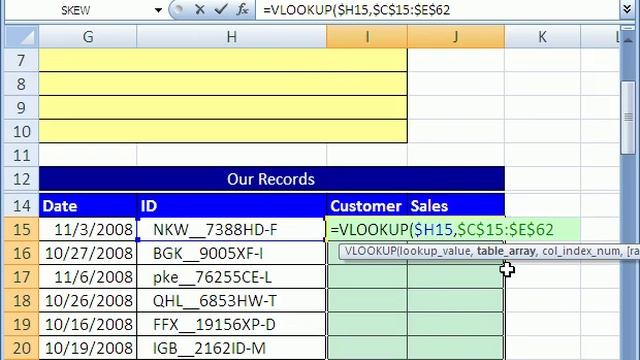Click the green Customer cell in row 17
Viewport: 640px width, 360px height.
367,277
